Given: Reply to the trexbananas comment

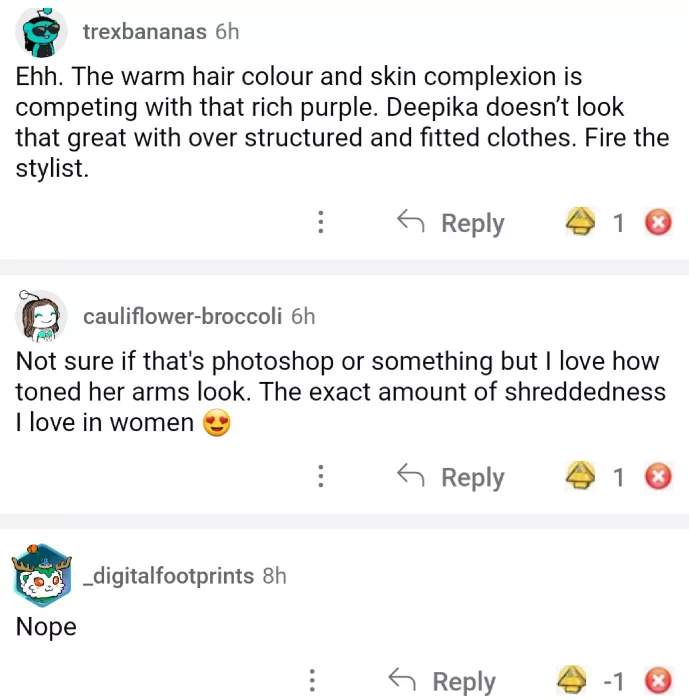Looking at the screenshot, I should pos(451,222).
